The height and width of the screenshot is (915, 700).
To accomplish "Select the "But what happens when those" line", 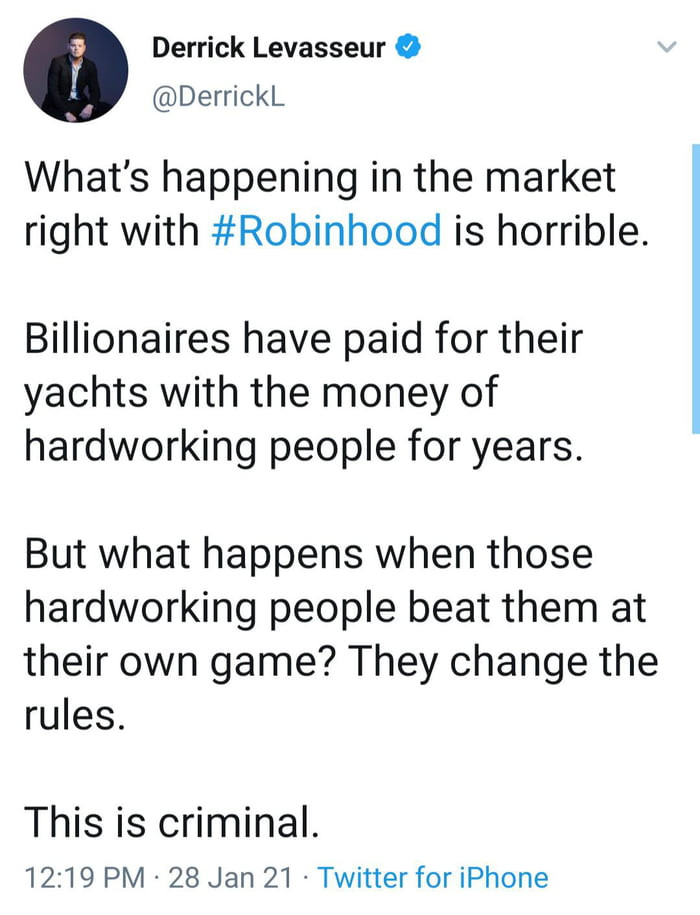I will 309,554.
